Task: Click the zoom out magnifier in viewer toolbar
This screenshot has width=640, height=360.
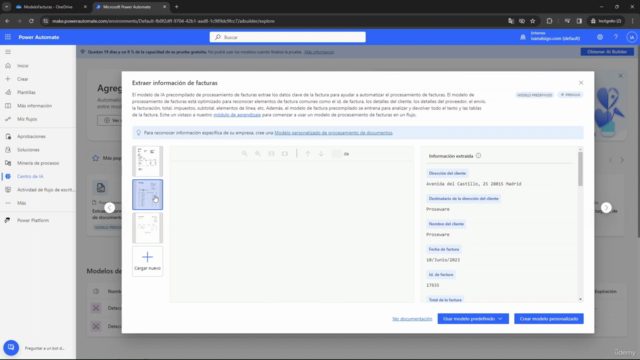Action: point(244,154)
